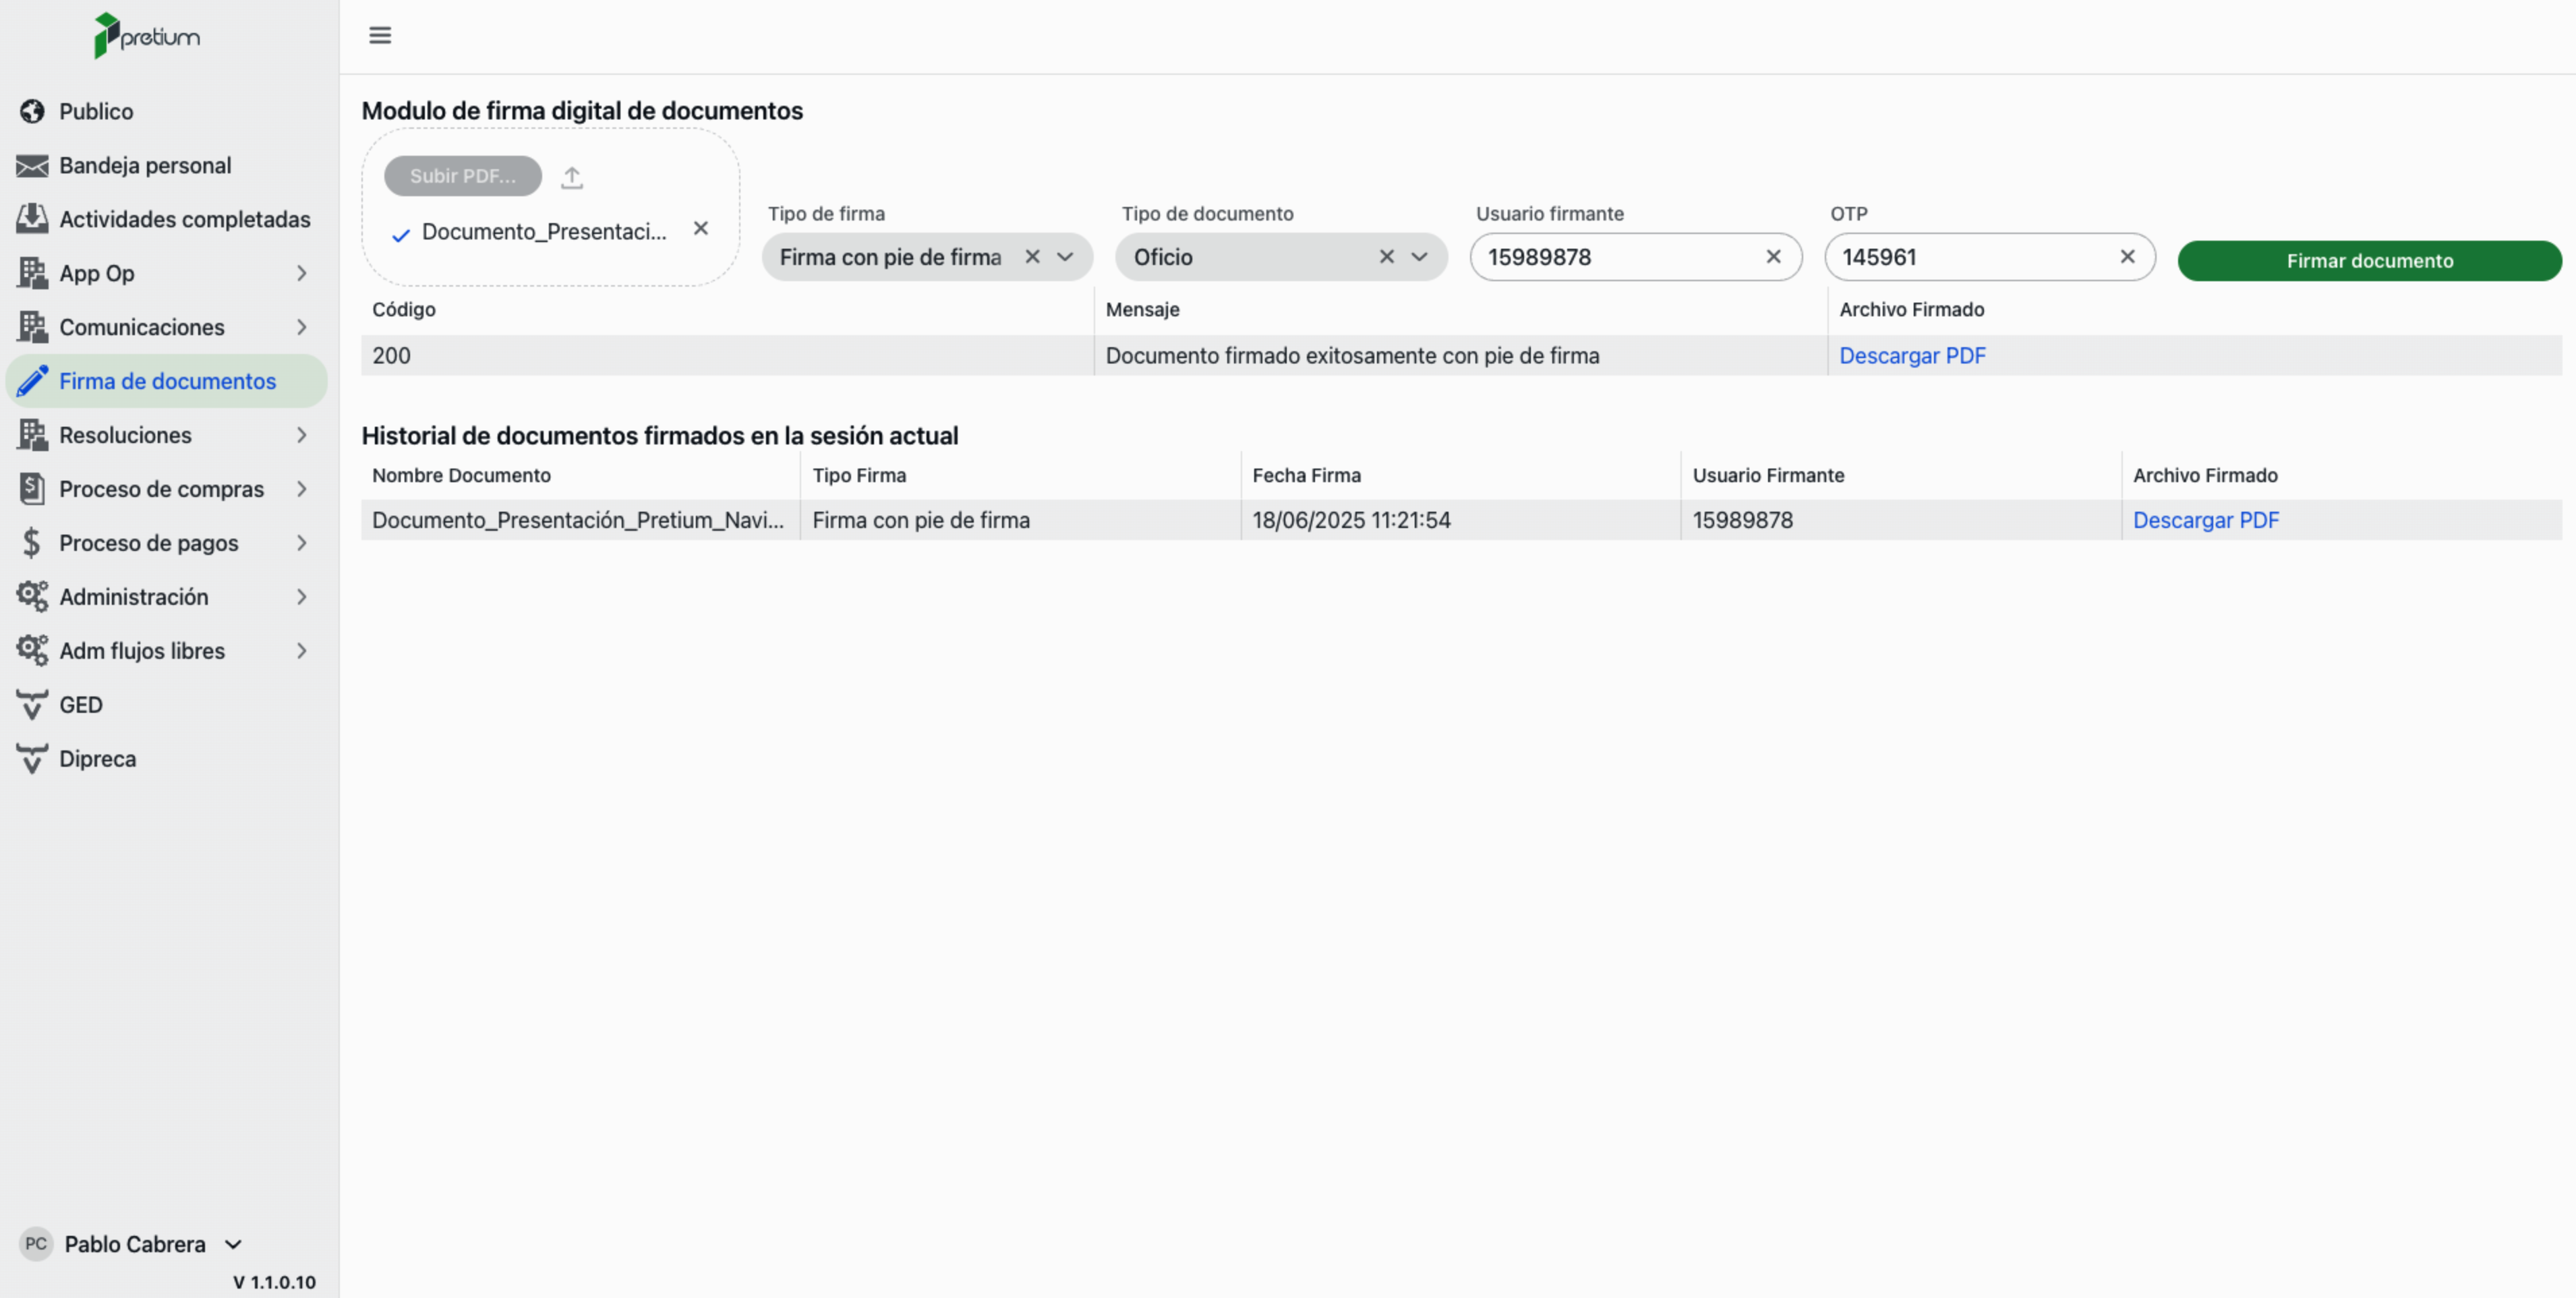The image size is (2576, 1298).
Task: Remove the uploaded Documento_Presentaci file
Action: point(701,229)
